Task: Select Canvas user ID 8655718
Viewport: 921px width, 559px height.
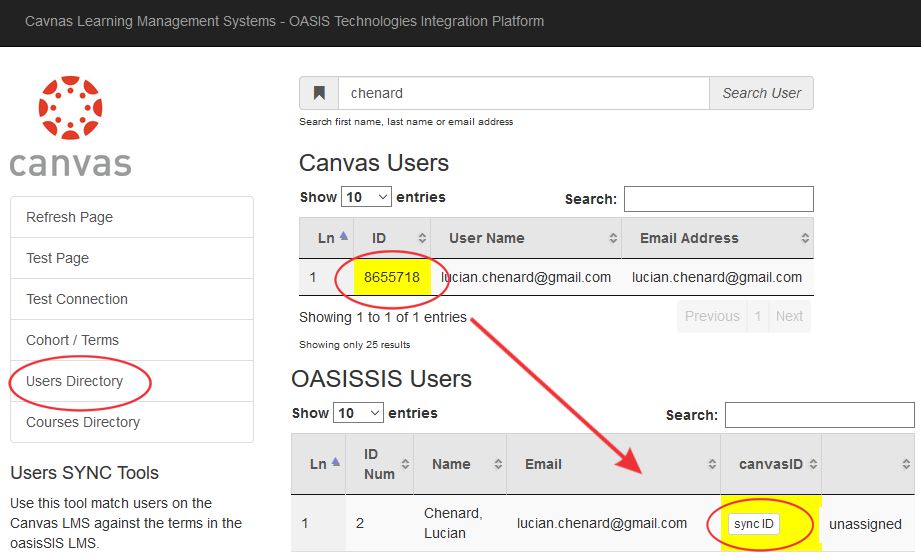Action: click(x=392, y=277)
